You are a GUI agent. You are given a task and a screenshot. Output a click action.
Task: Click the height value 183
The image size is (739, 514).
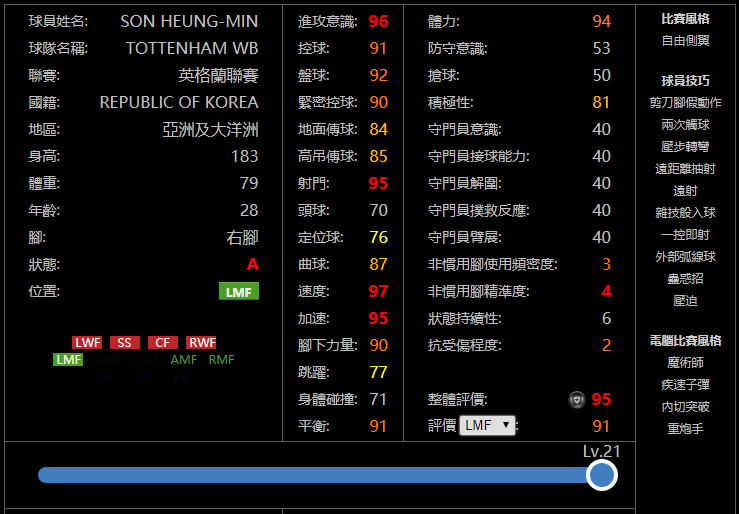pyautogui.click(x=245, y=156)
